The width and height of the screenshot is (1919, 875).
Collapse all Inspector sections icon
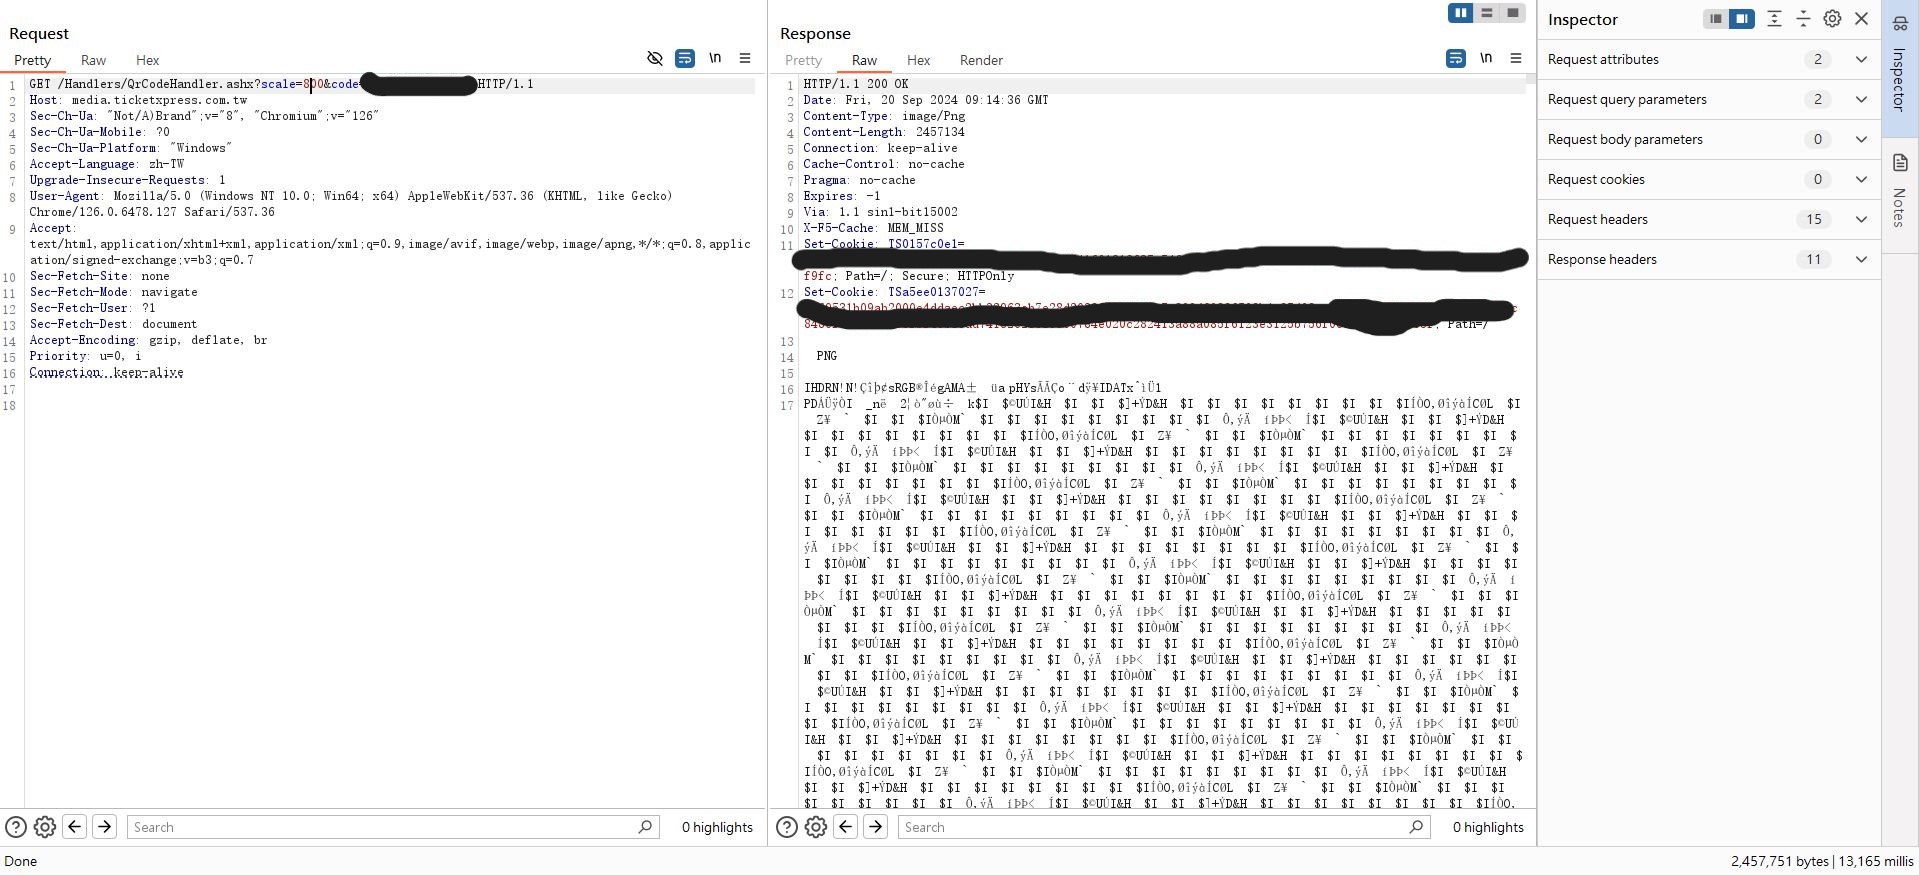click(1803, 19)
